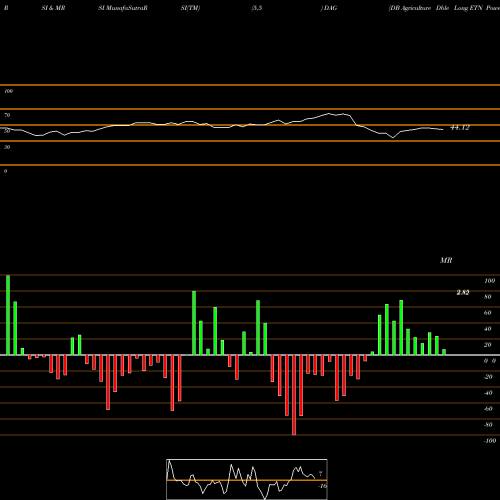Image resolution: width=500 pixels, height=500 pixels.
Task: Click the end point of the RSI line
Action: click(x=443, y=129)
